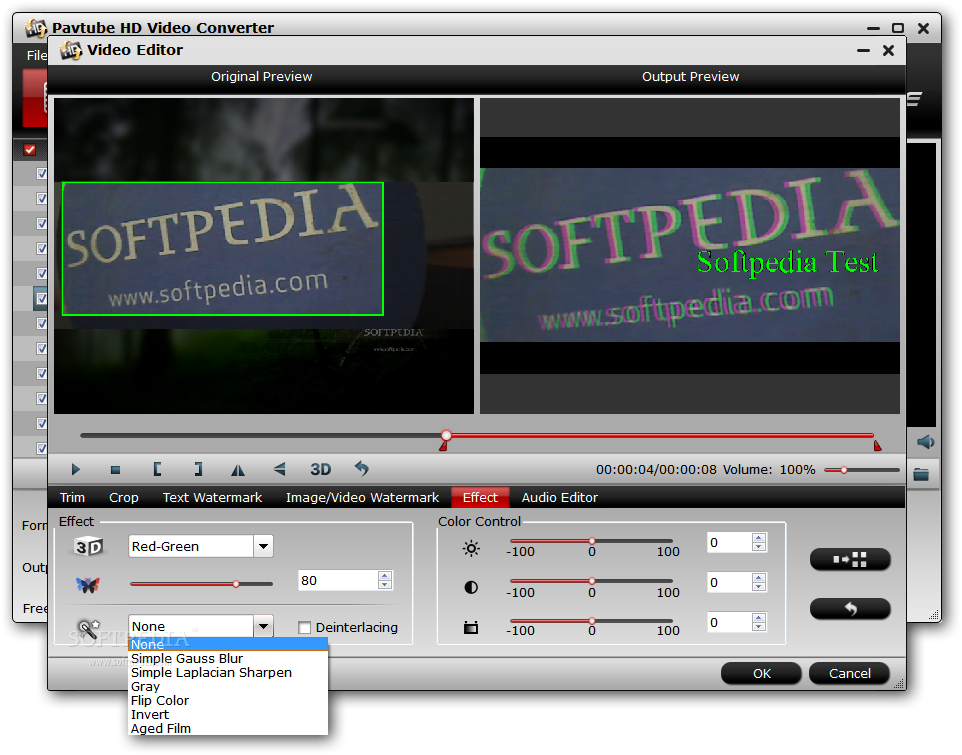Collapse the special effect None dropdown arrow

click(x=263, y=626)
